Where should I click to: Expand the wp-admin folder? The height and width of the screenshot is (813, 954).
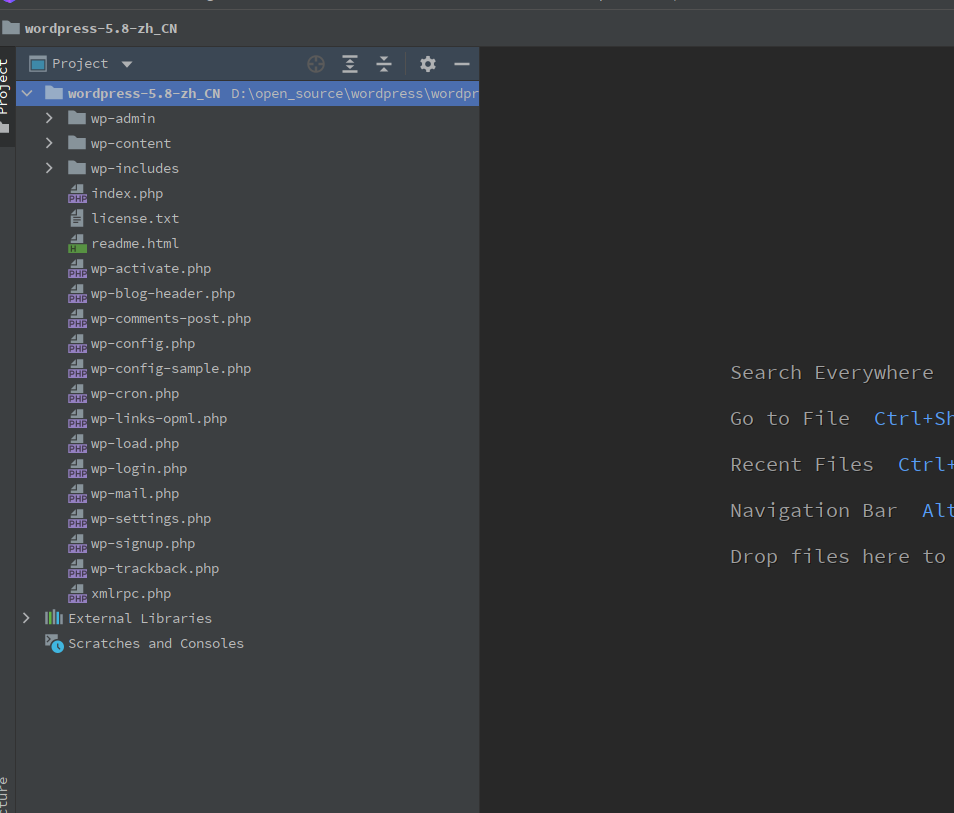48,118
